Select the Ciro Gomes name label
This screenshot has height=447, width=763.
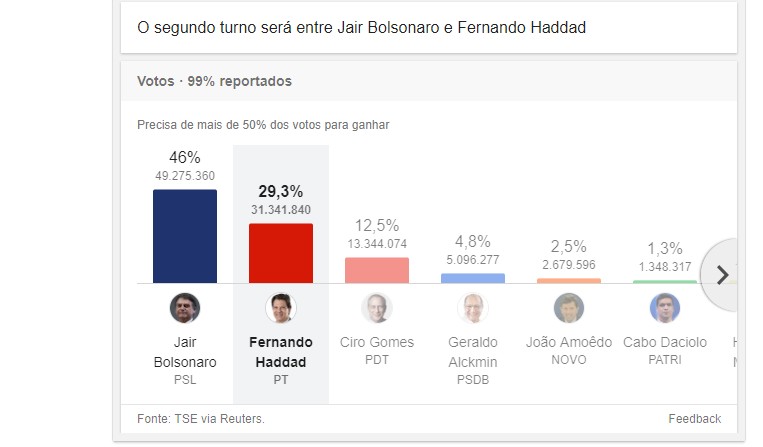tap(377, 342)
